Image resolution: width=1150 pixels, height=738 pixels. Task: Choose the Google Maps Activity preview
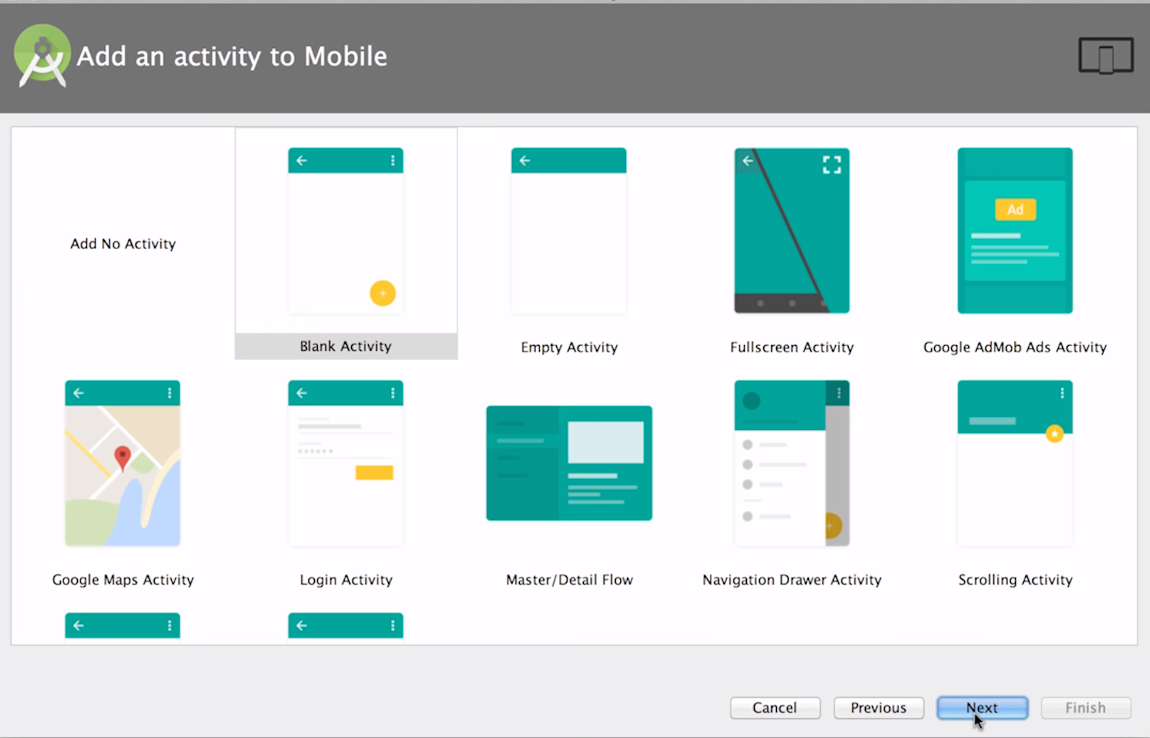tap(122, 463)
